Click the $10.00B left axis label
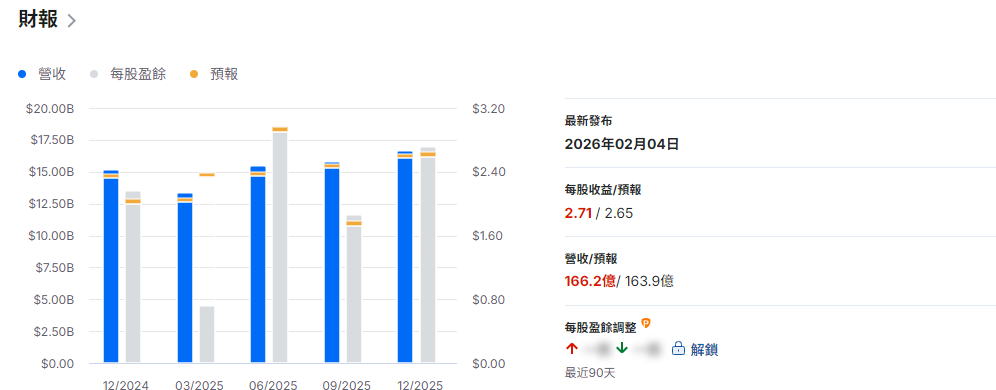Viewport: 996px width, 390px height. [50, 236]
